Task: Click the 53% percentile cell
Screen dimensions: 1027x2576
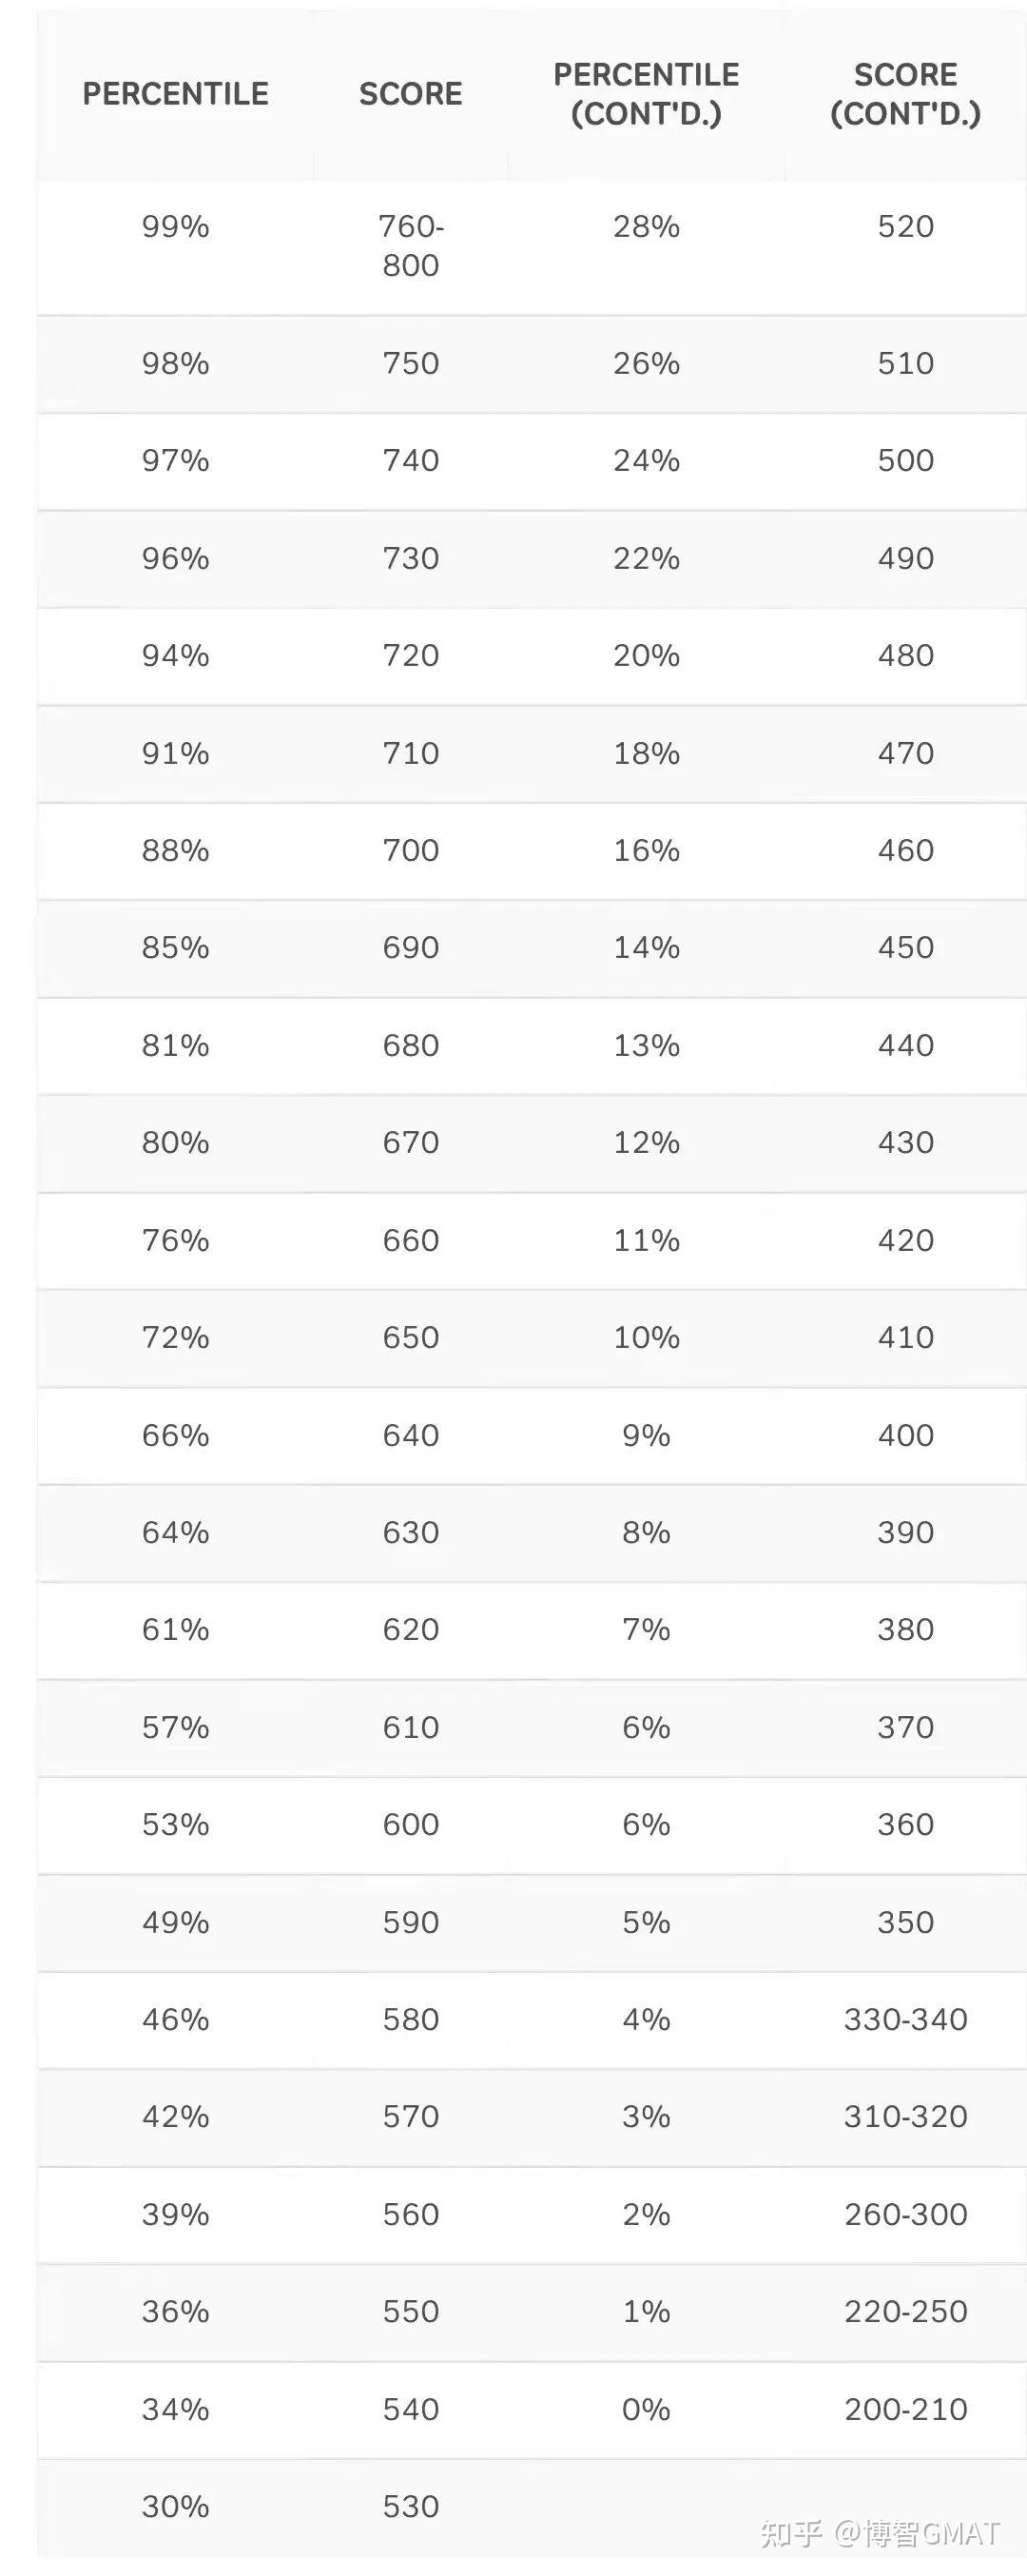Action: [175, 1825]
